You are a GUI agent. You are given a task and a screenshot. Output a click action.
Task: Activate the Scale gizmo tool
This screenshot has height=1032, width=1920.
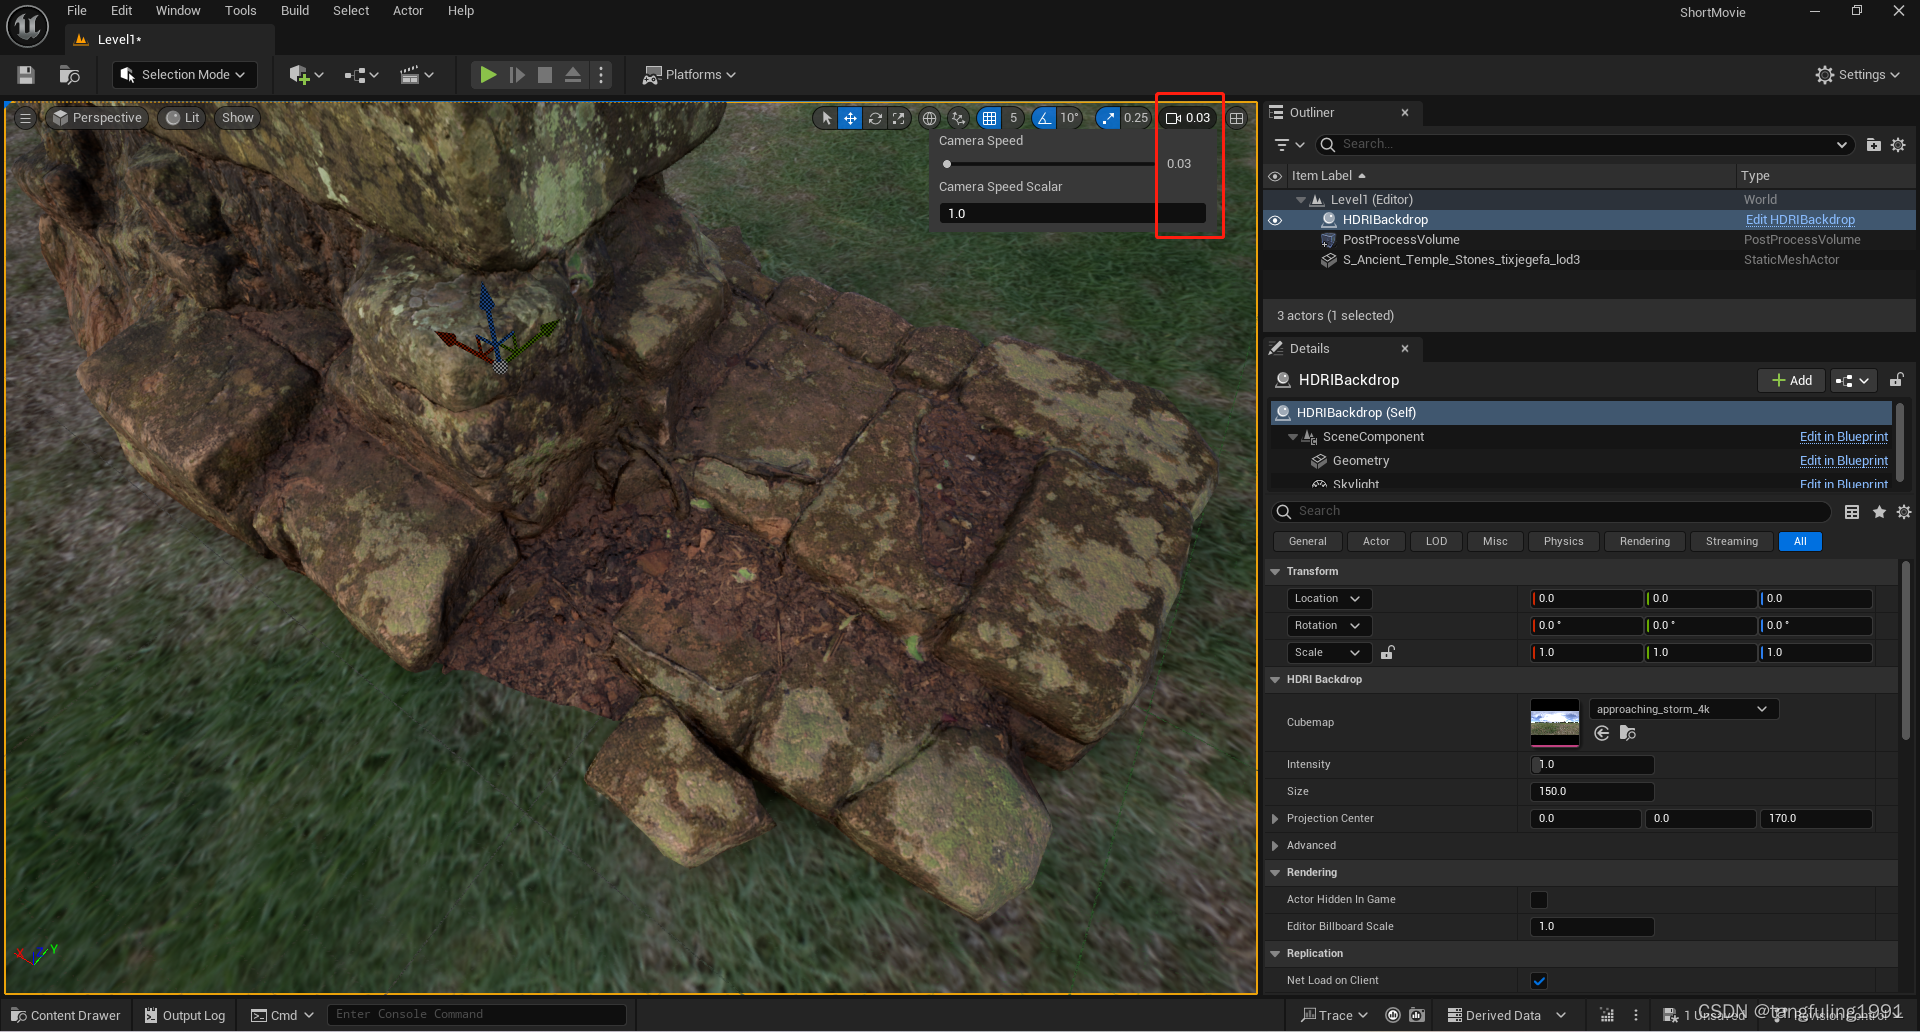coord(899,118)
